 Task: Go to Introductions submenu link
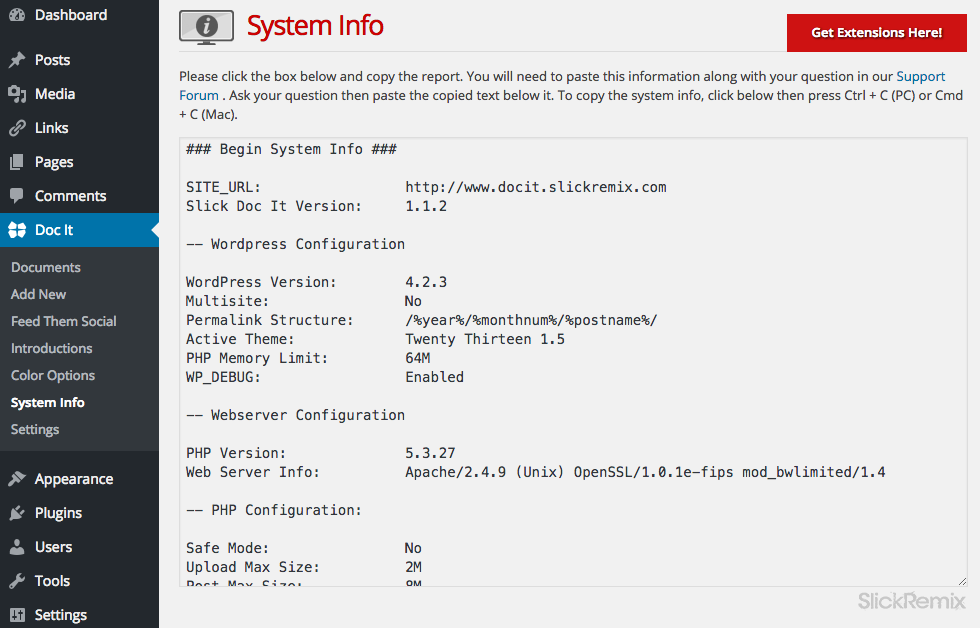tap(51, 348)
